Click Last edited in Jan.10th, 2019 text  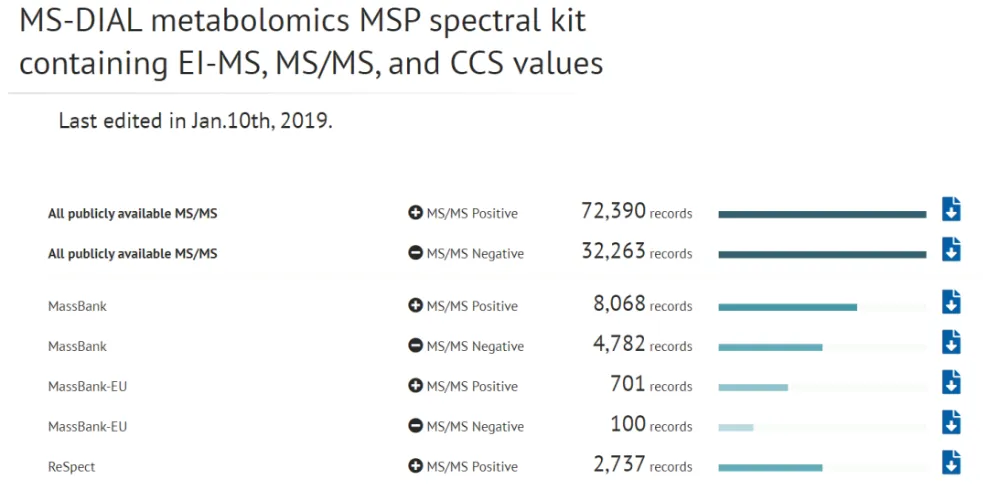(x=195, y=121)
